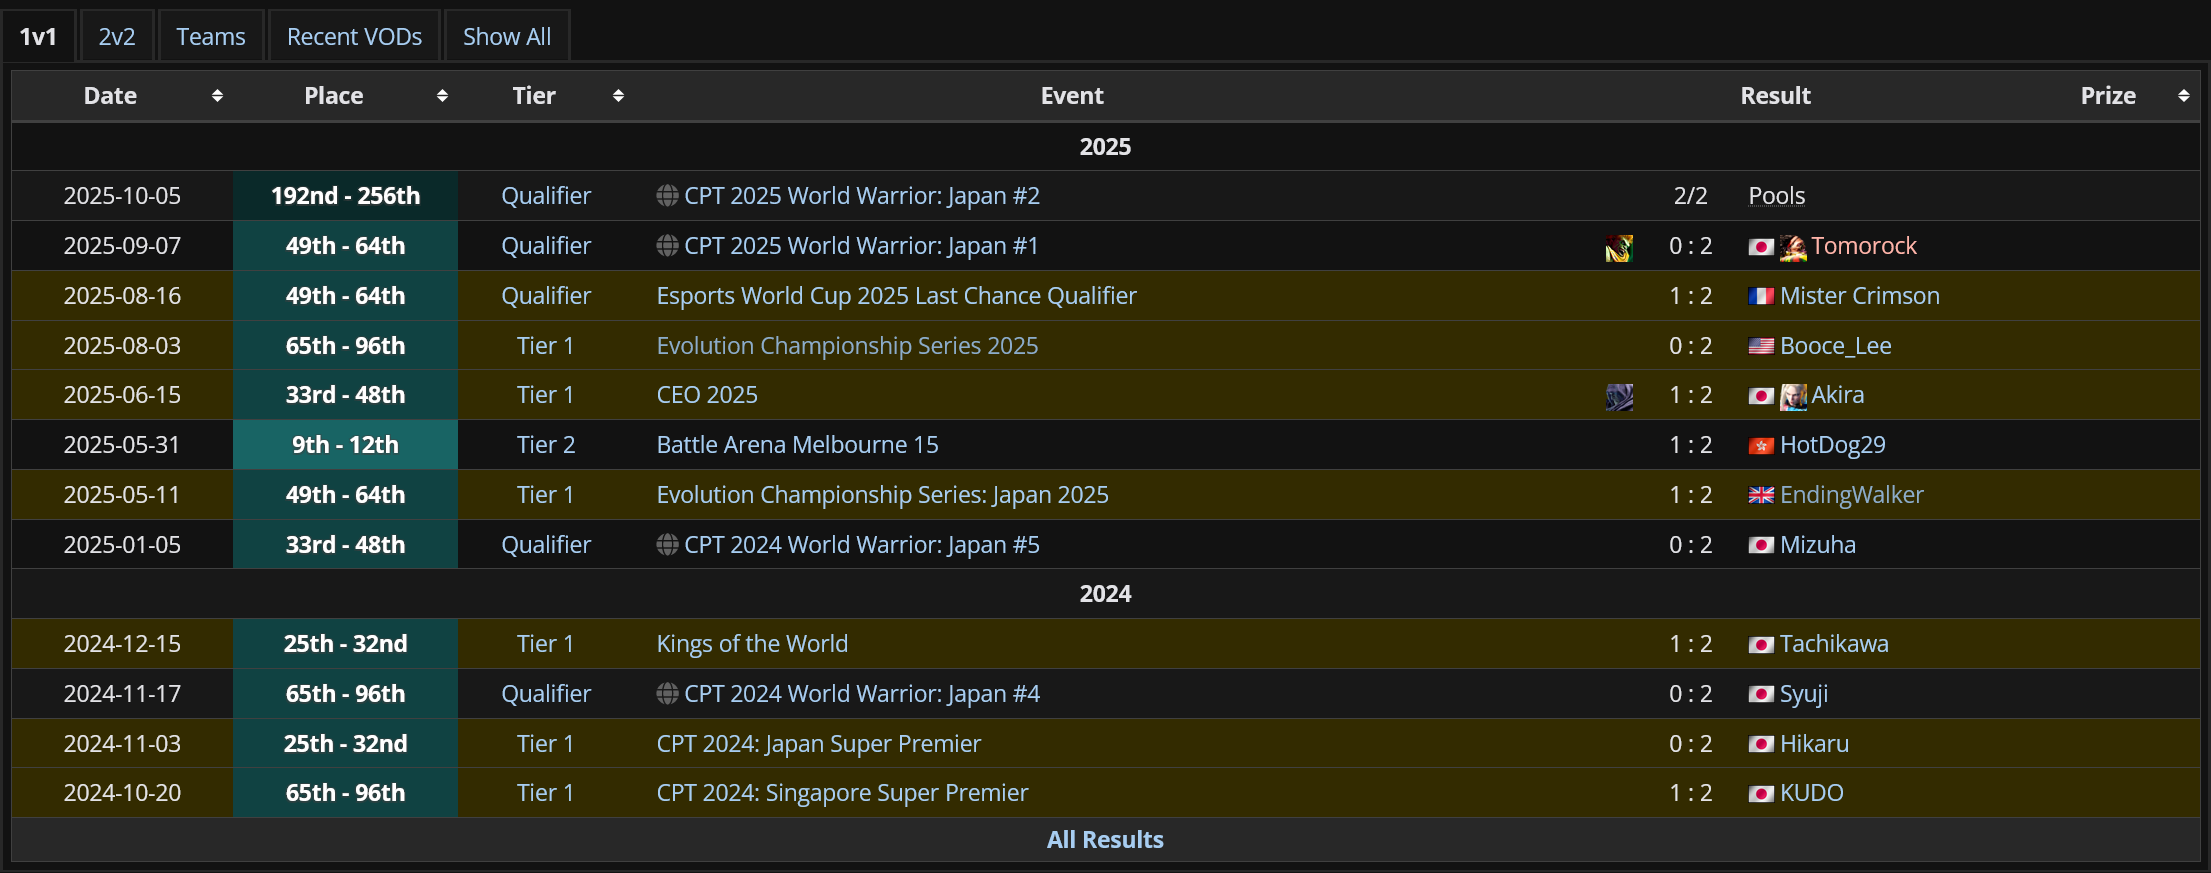The height and width of the screenshot is (873, 2211).
Task: Click the Japan flag beside Mizuha
Action: [1761, 545]
